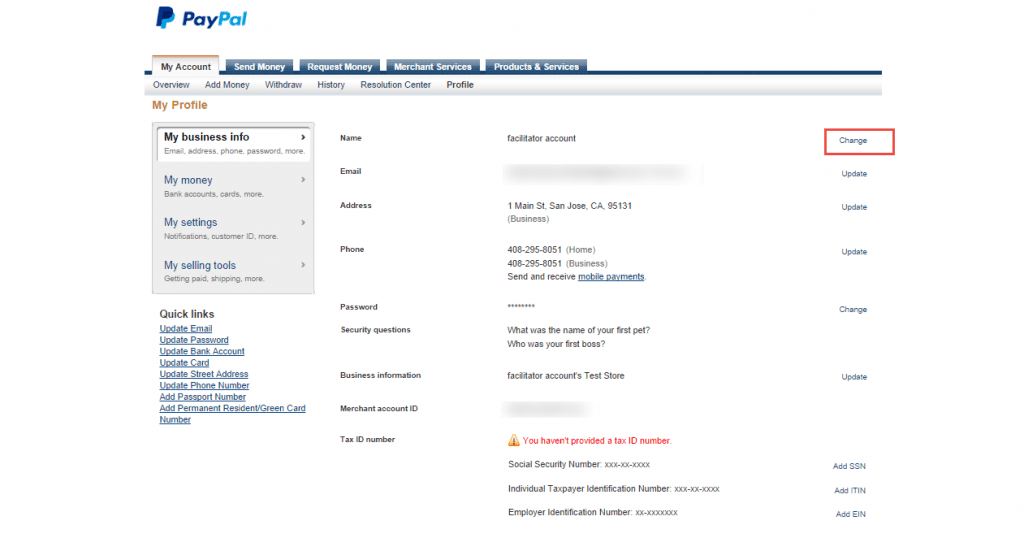The height and width of the screenshot is (551, 1024).
Task: Open Products & Services tab
Action: [536, 67]
